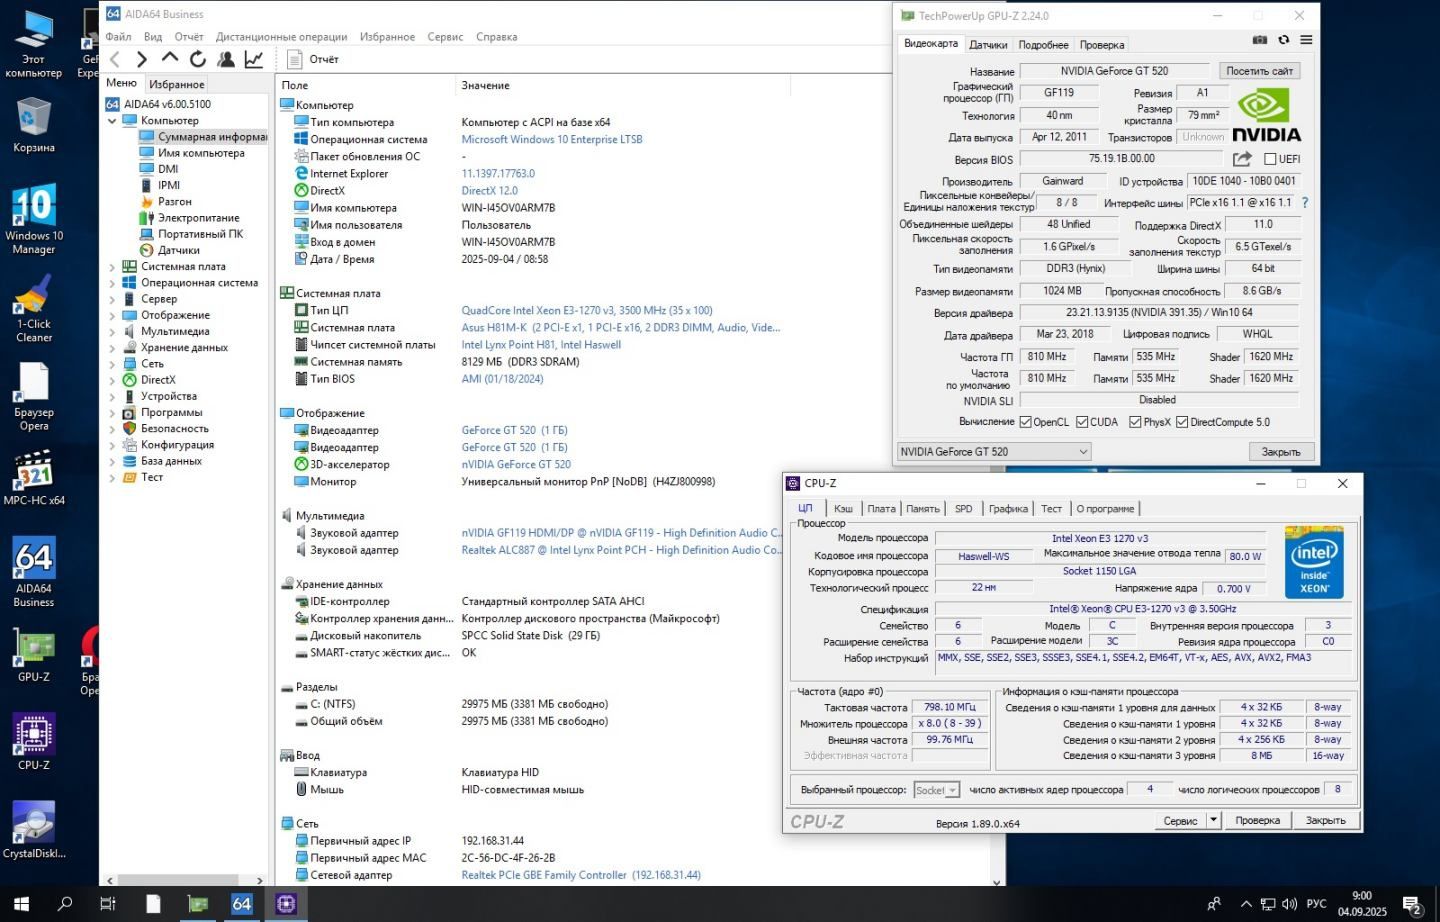Expand the Хранение данных tree node
Image resolution: width=1440 pixels, height=922 pixels.
112,348
